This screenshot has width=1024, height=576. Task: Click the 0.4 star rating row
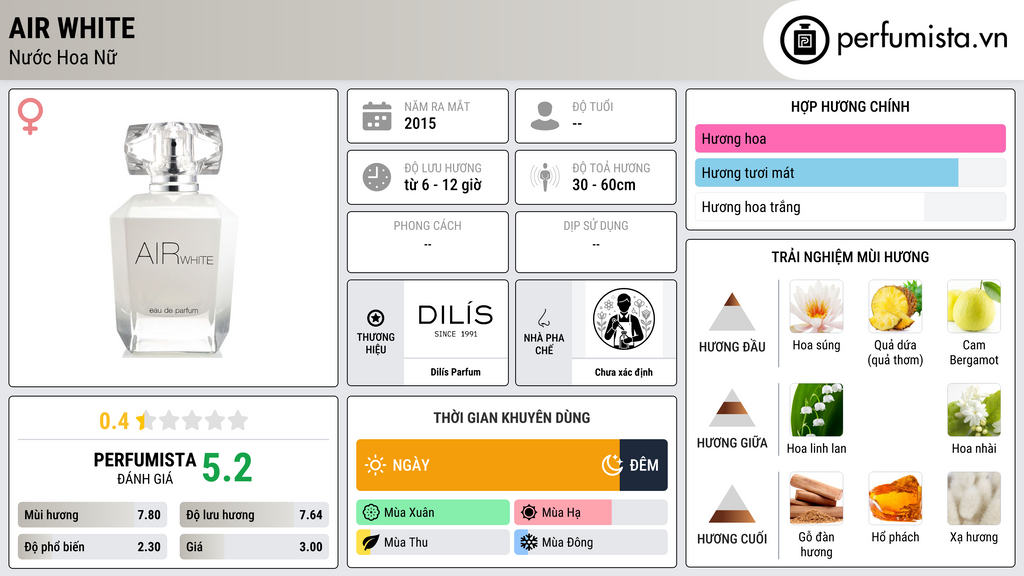click(173, 421)
